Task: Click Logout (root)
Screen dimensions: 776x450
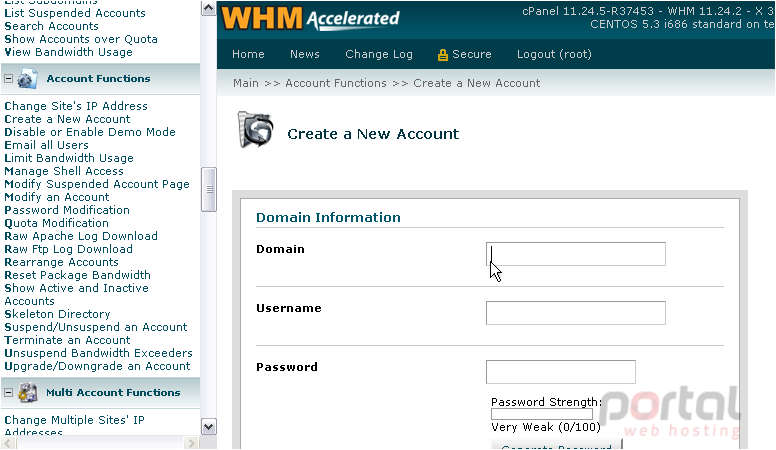Action: coord(554,54)
